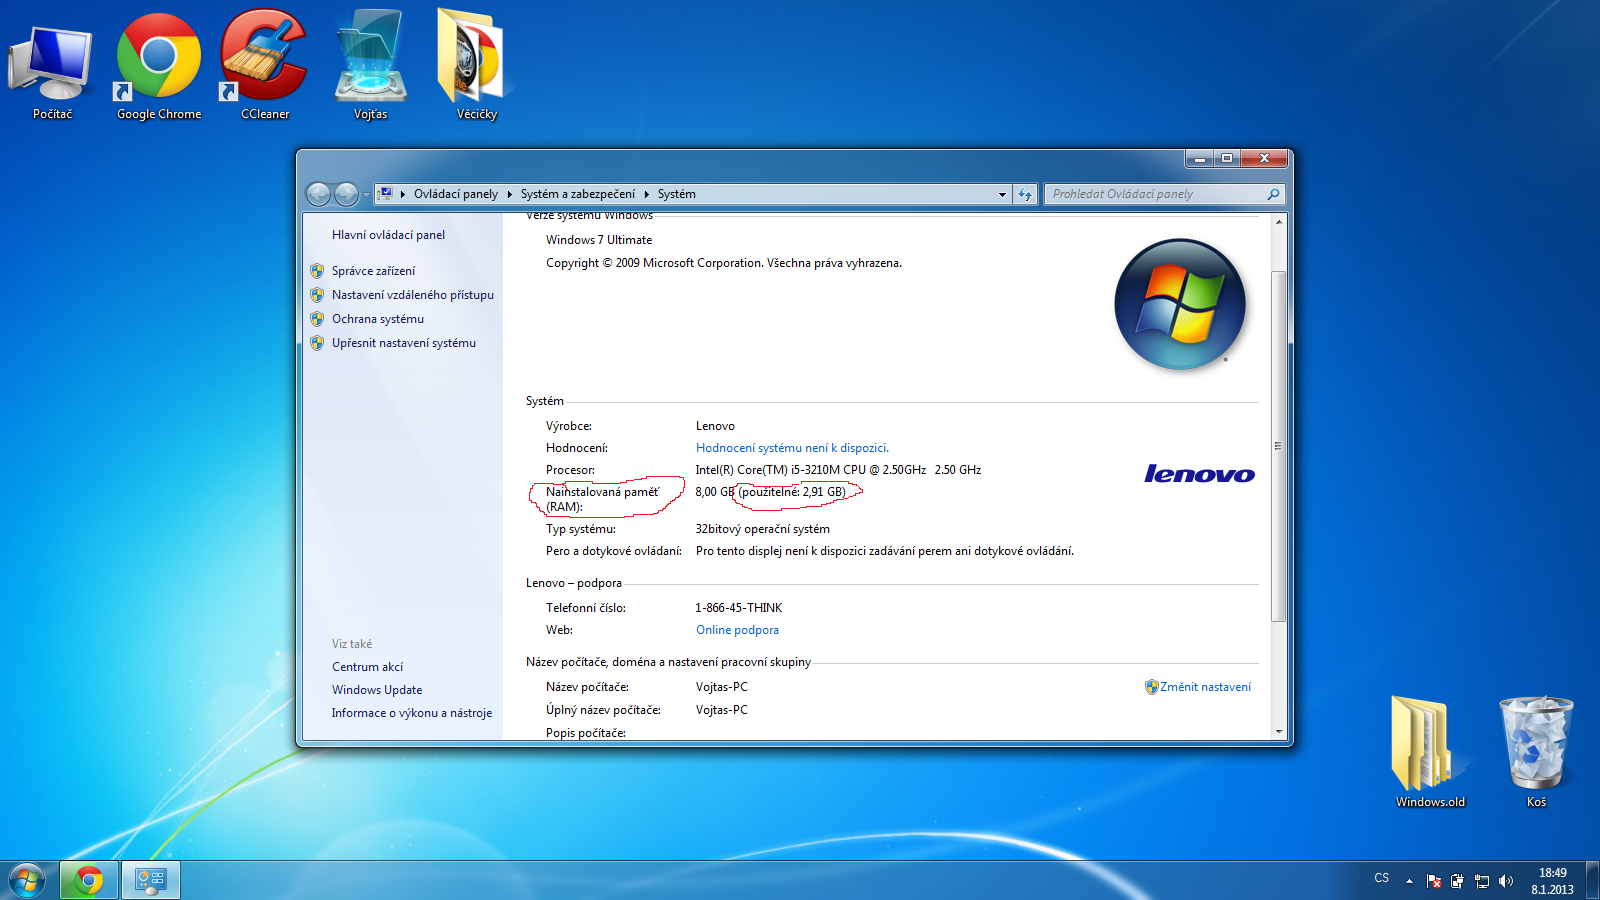1600x900 pixels.
Task: Refresh the address bar view
Action: [x=1025, y=194]
